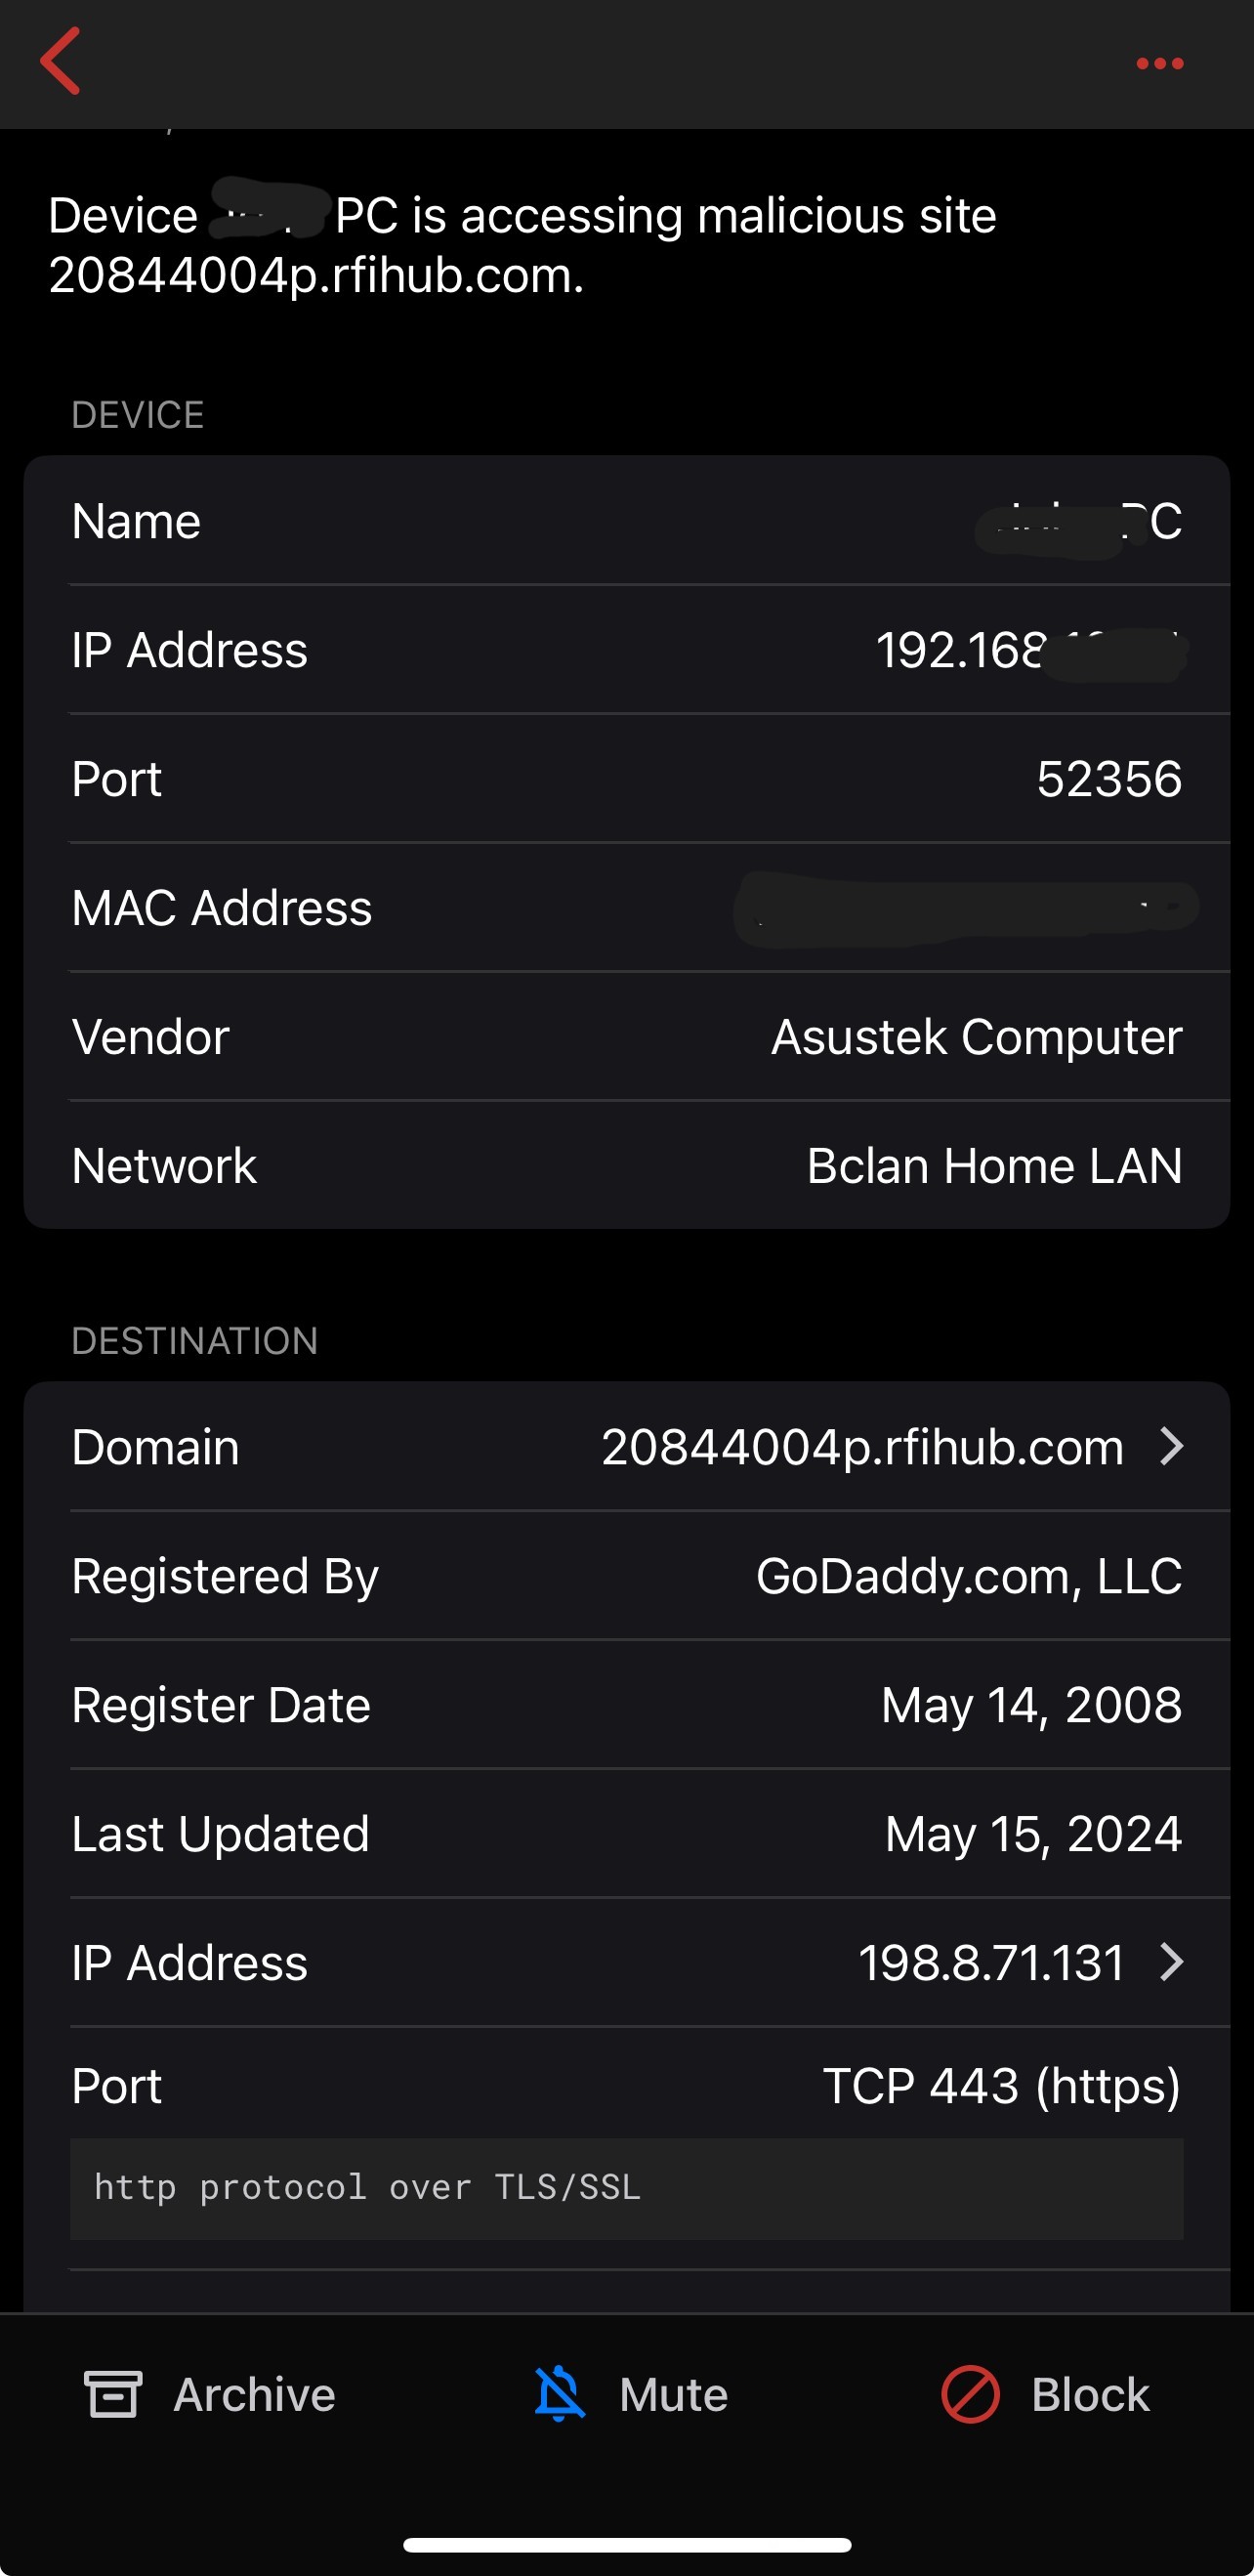
Task: Expand destination IP Address chevron
Action: click(x=1172, y=1963)
